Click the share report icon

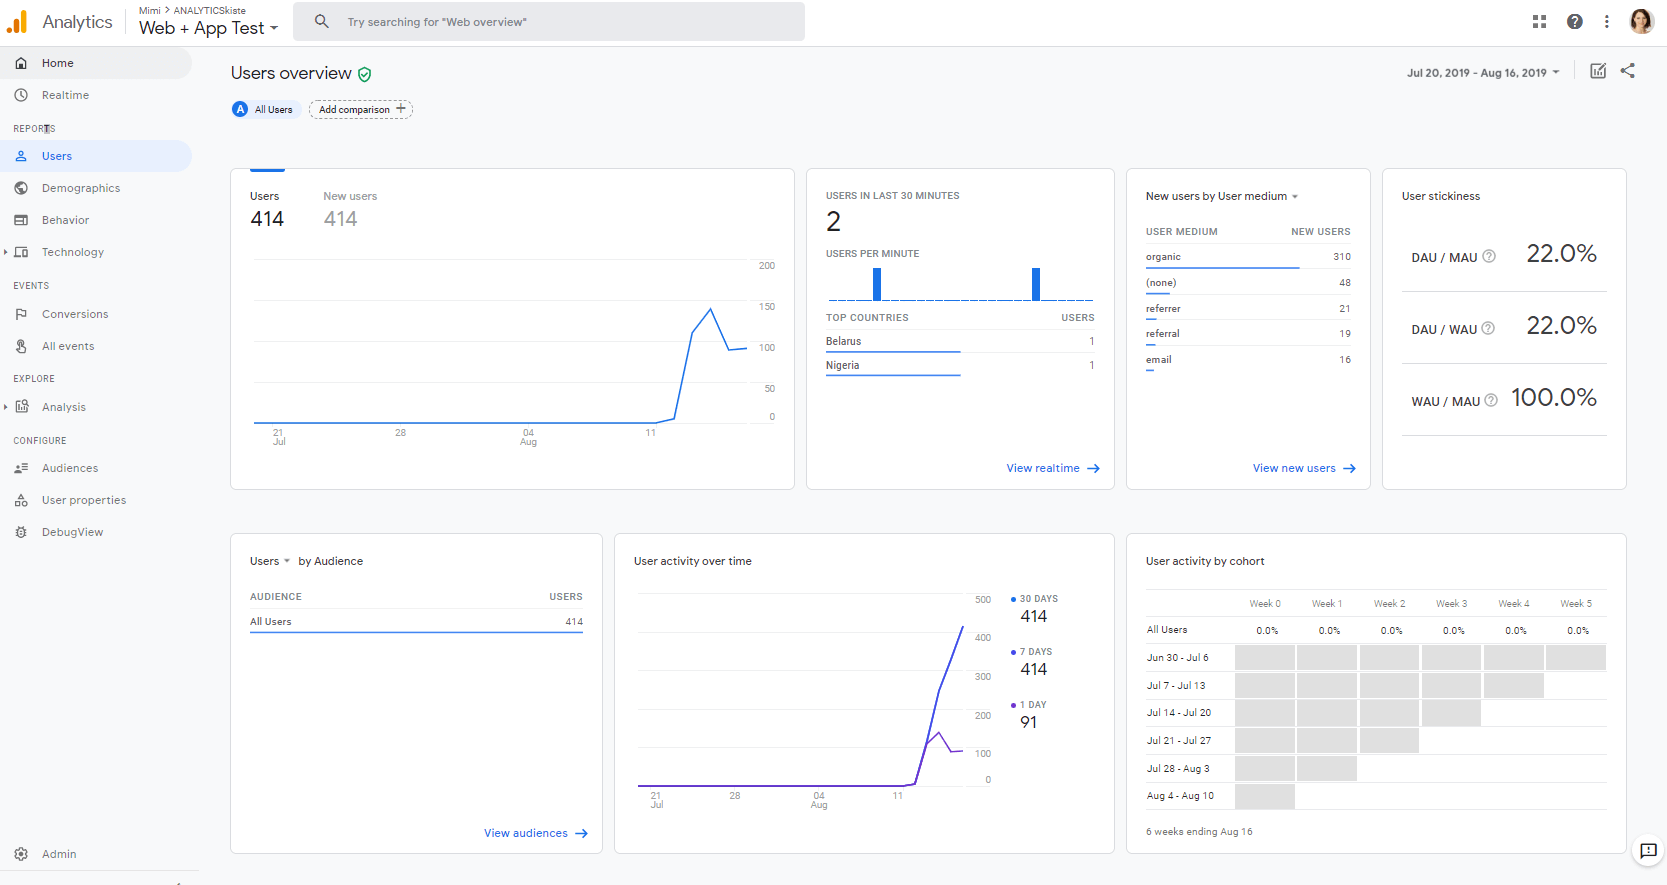pos(1628,71)
